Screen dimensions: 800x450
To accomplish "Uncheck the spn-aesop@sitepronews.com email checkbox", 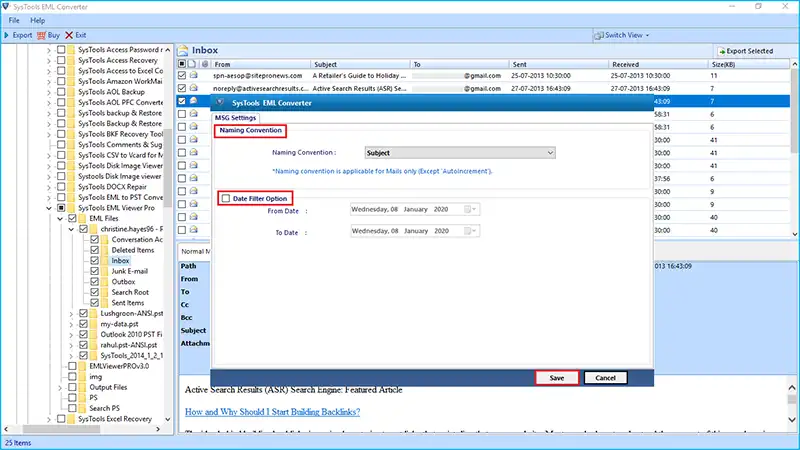I will [182, 76].
